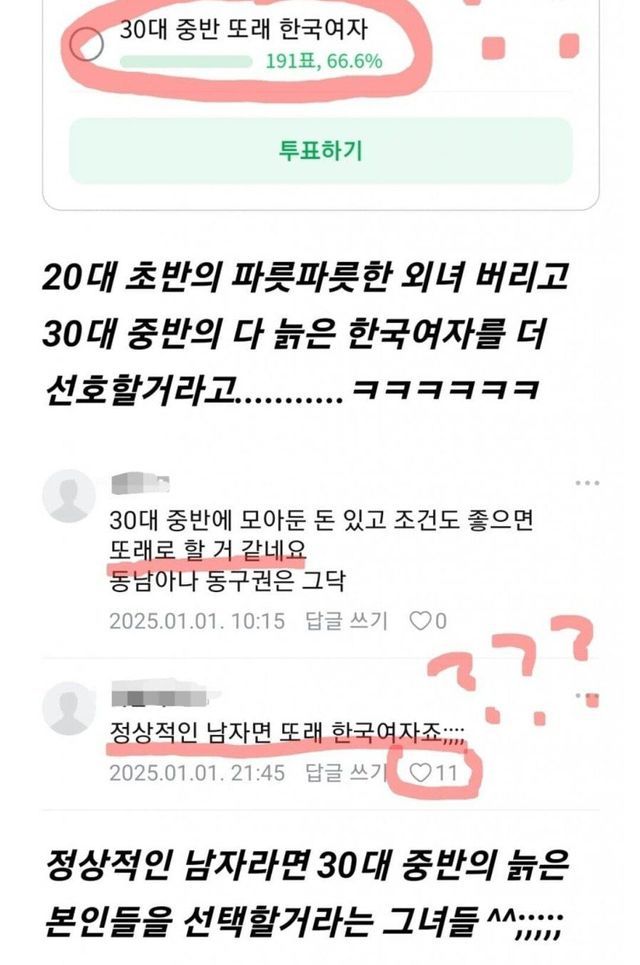Open first comment's three-dot more menu
Image resolution: width=640 pixels, height=965 pixels.
click(587, 482)
